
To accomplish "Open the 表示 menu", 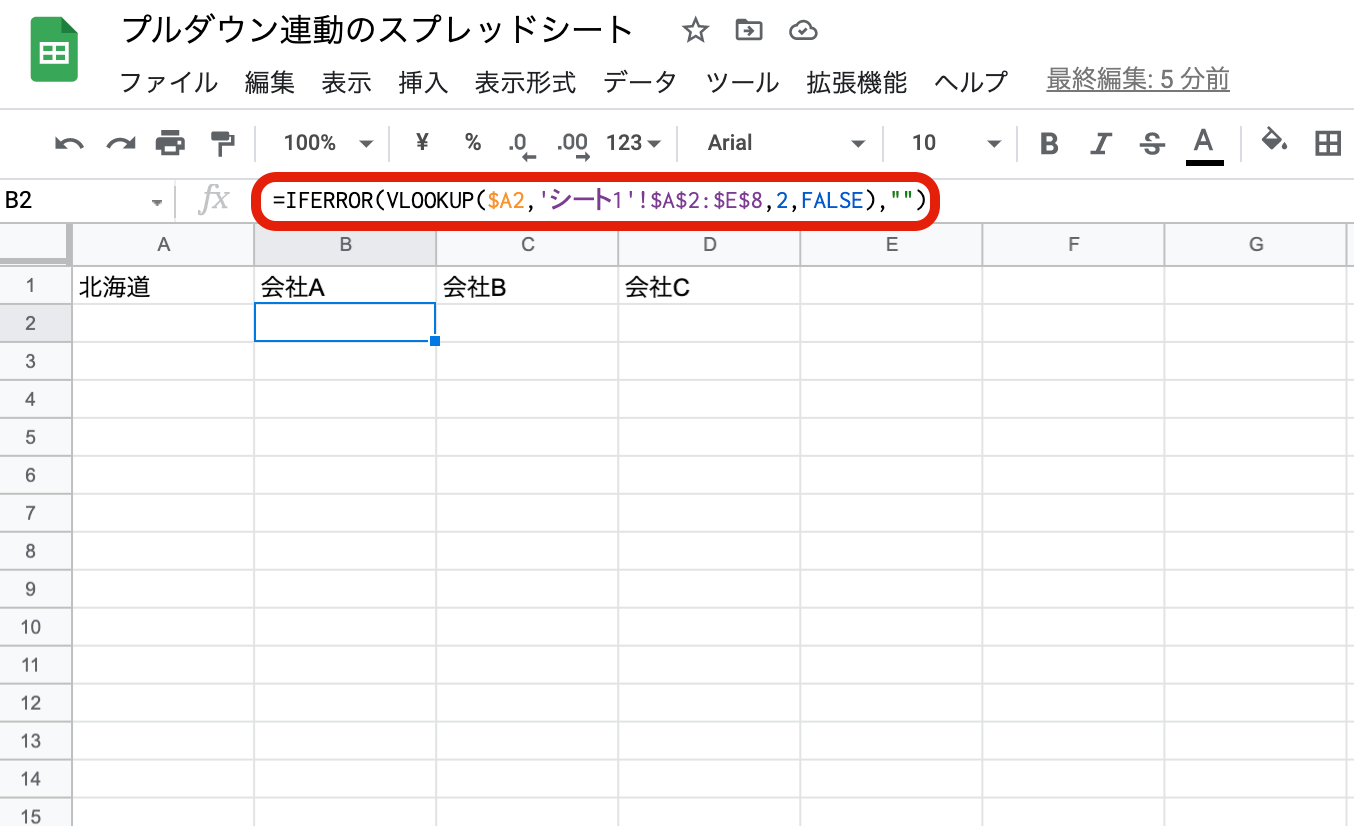I will pyautogui.click(x=347, y=82).
